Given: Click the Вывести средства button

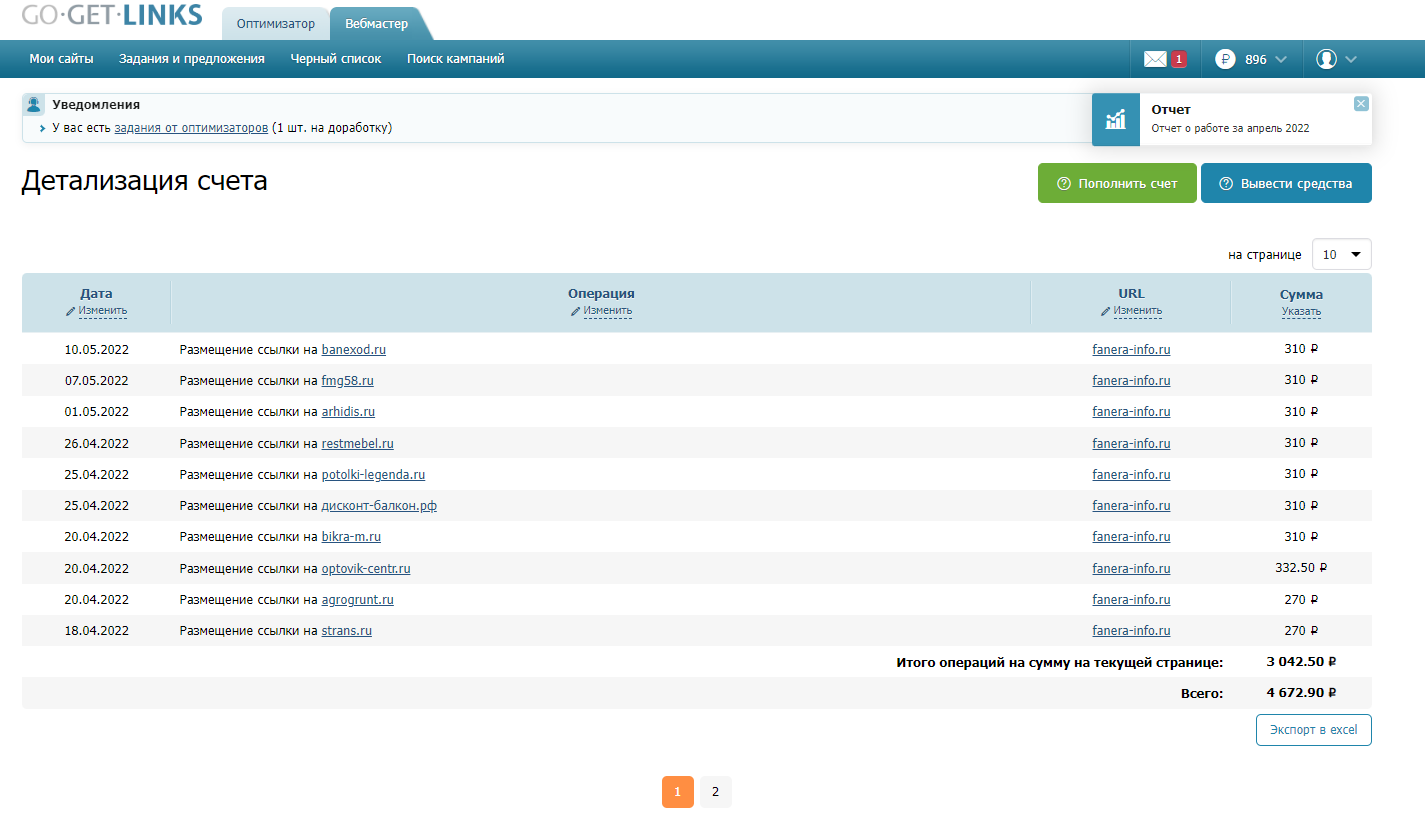Looking at the screenshot, I should coord(1286,183).
